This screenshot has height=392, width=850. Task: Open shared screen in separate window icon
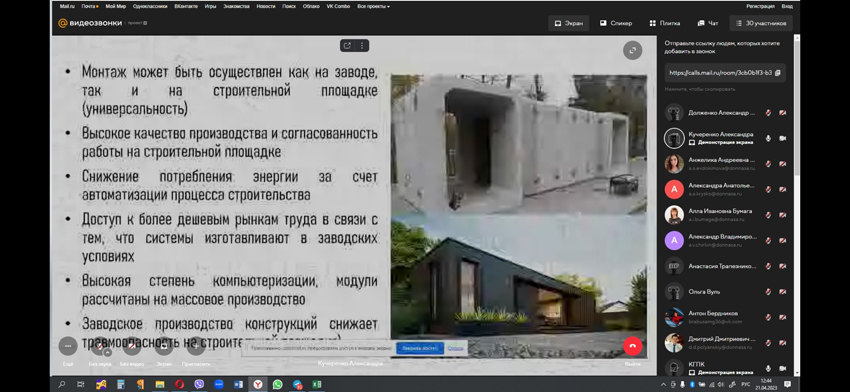347,46
